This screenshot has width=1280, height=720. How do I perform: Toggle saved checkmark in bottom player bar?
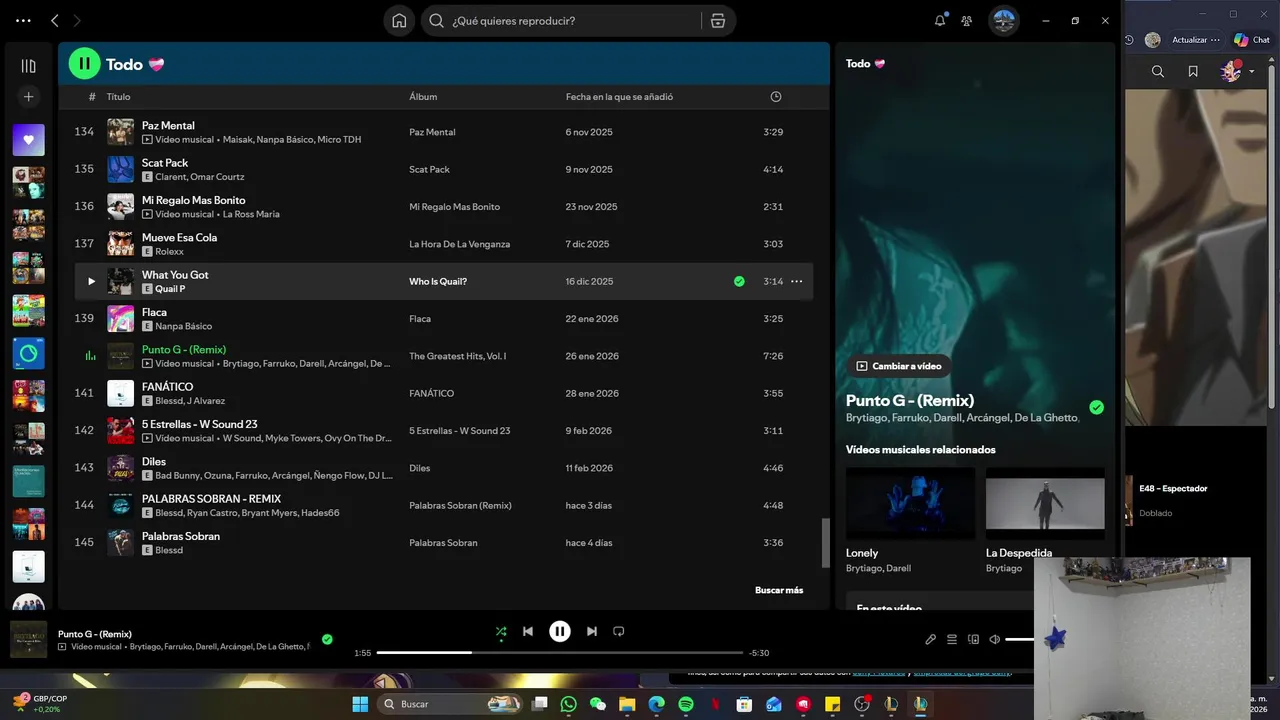tap(327, 639)
